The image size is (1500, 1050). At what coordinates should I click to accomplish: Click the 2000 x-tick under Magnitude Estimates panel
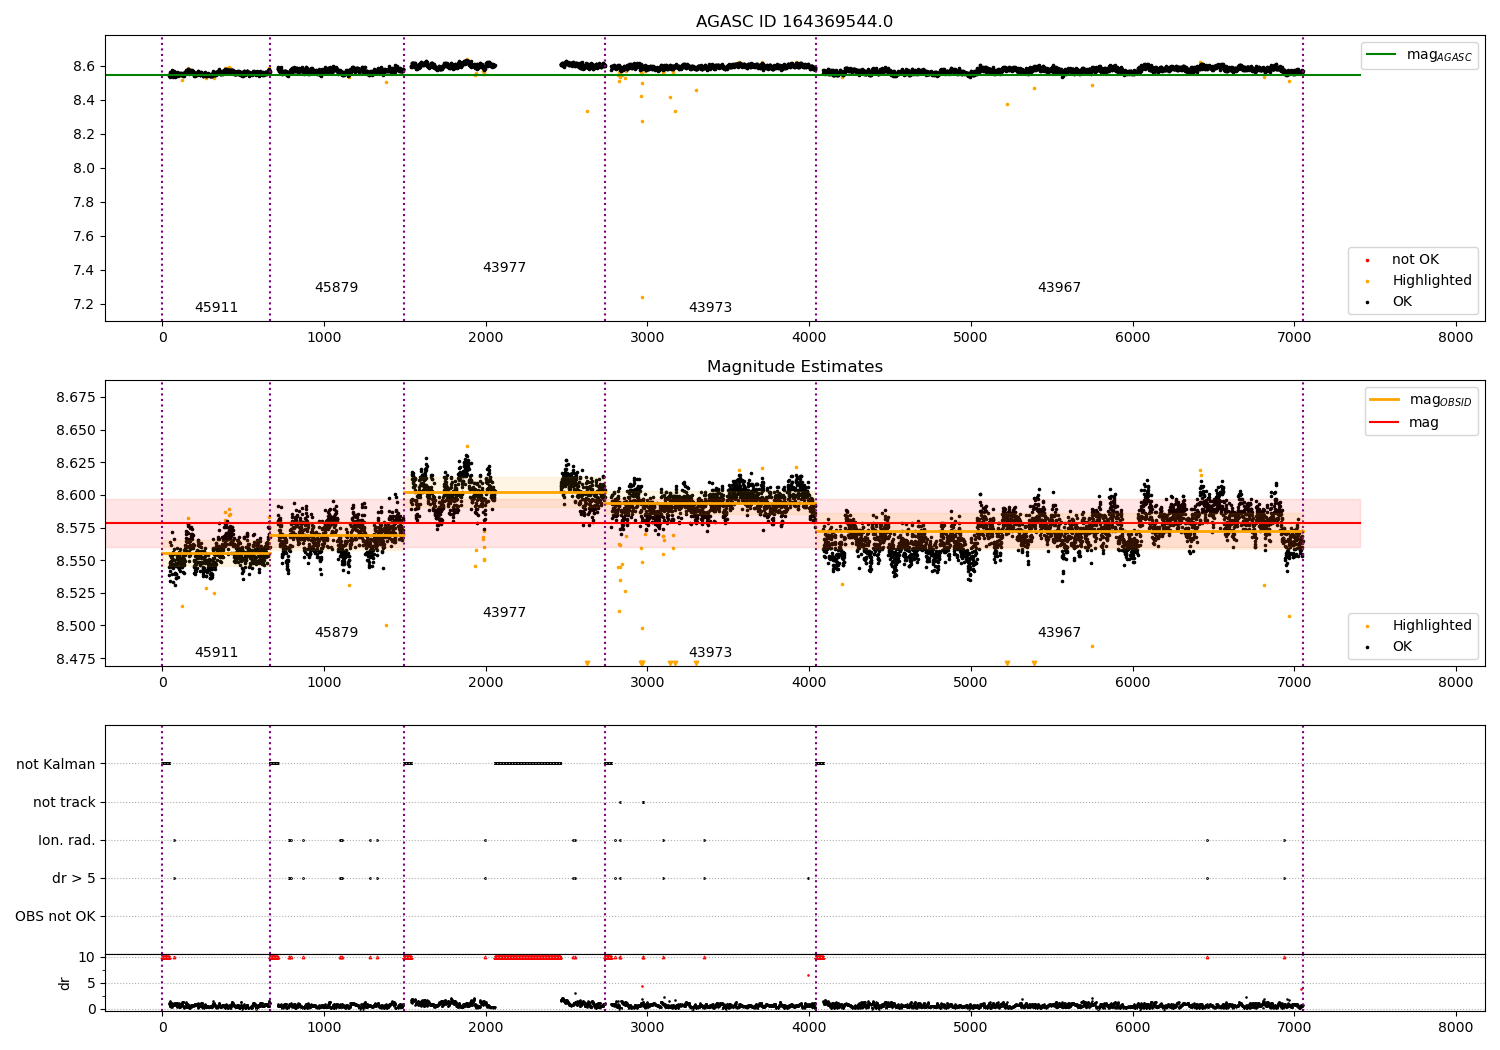486,683
